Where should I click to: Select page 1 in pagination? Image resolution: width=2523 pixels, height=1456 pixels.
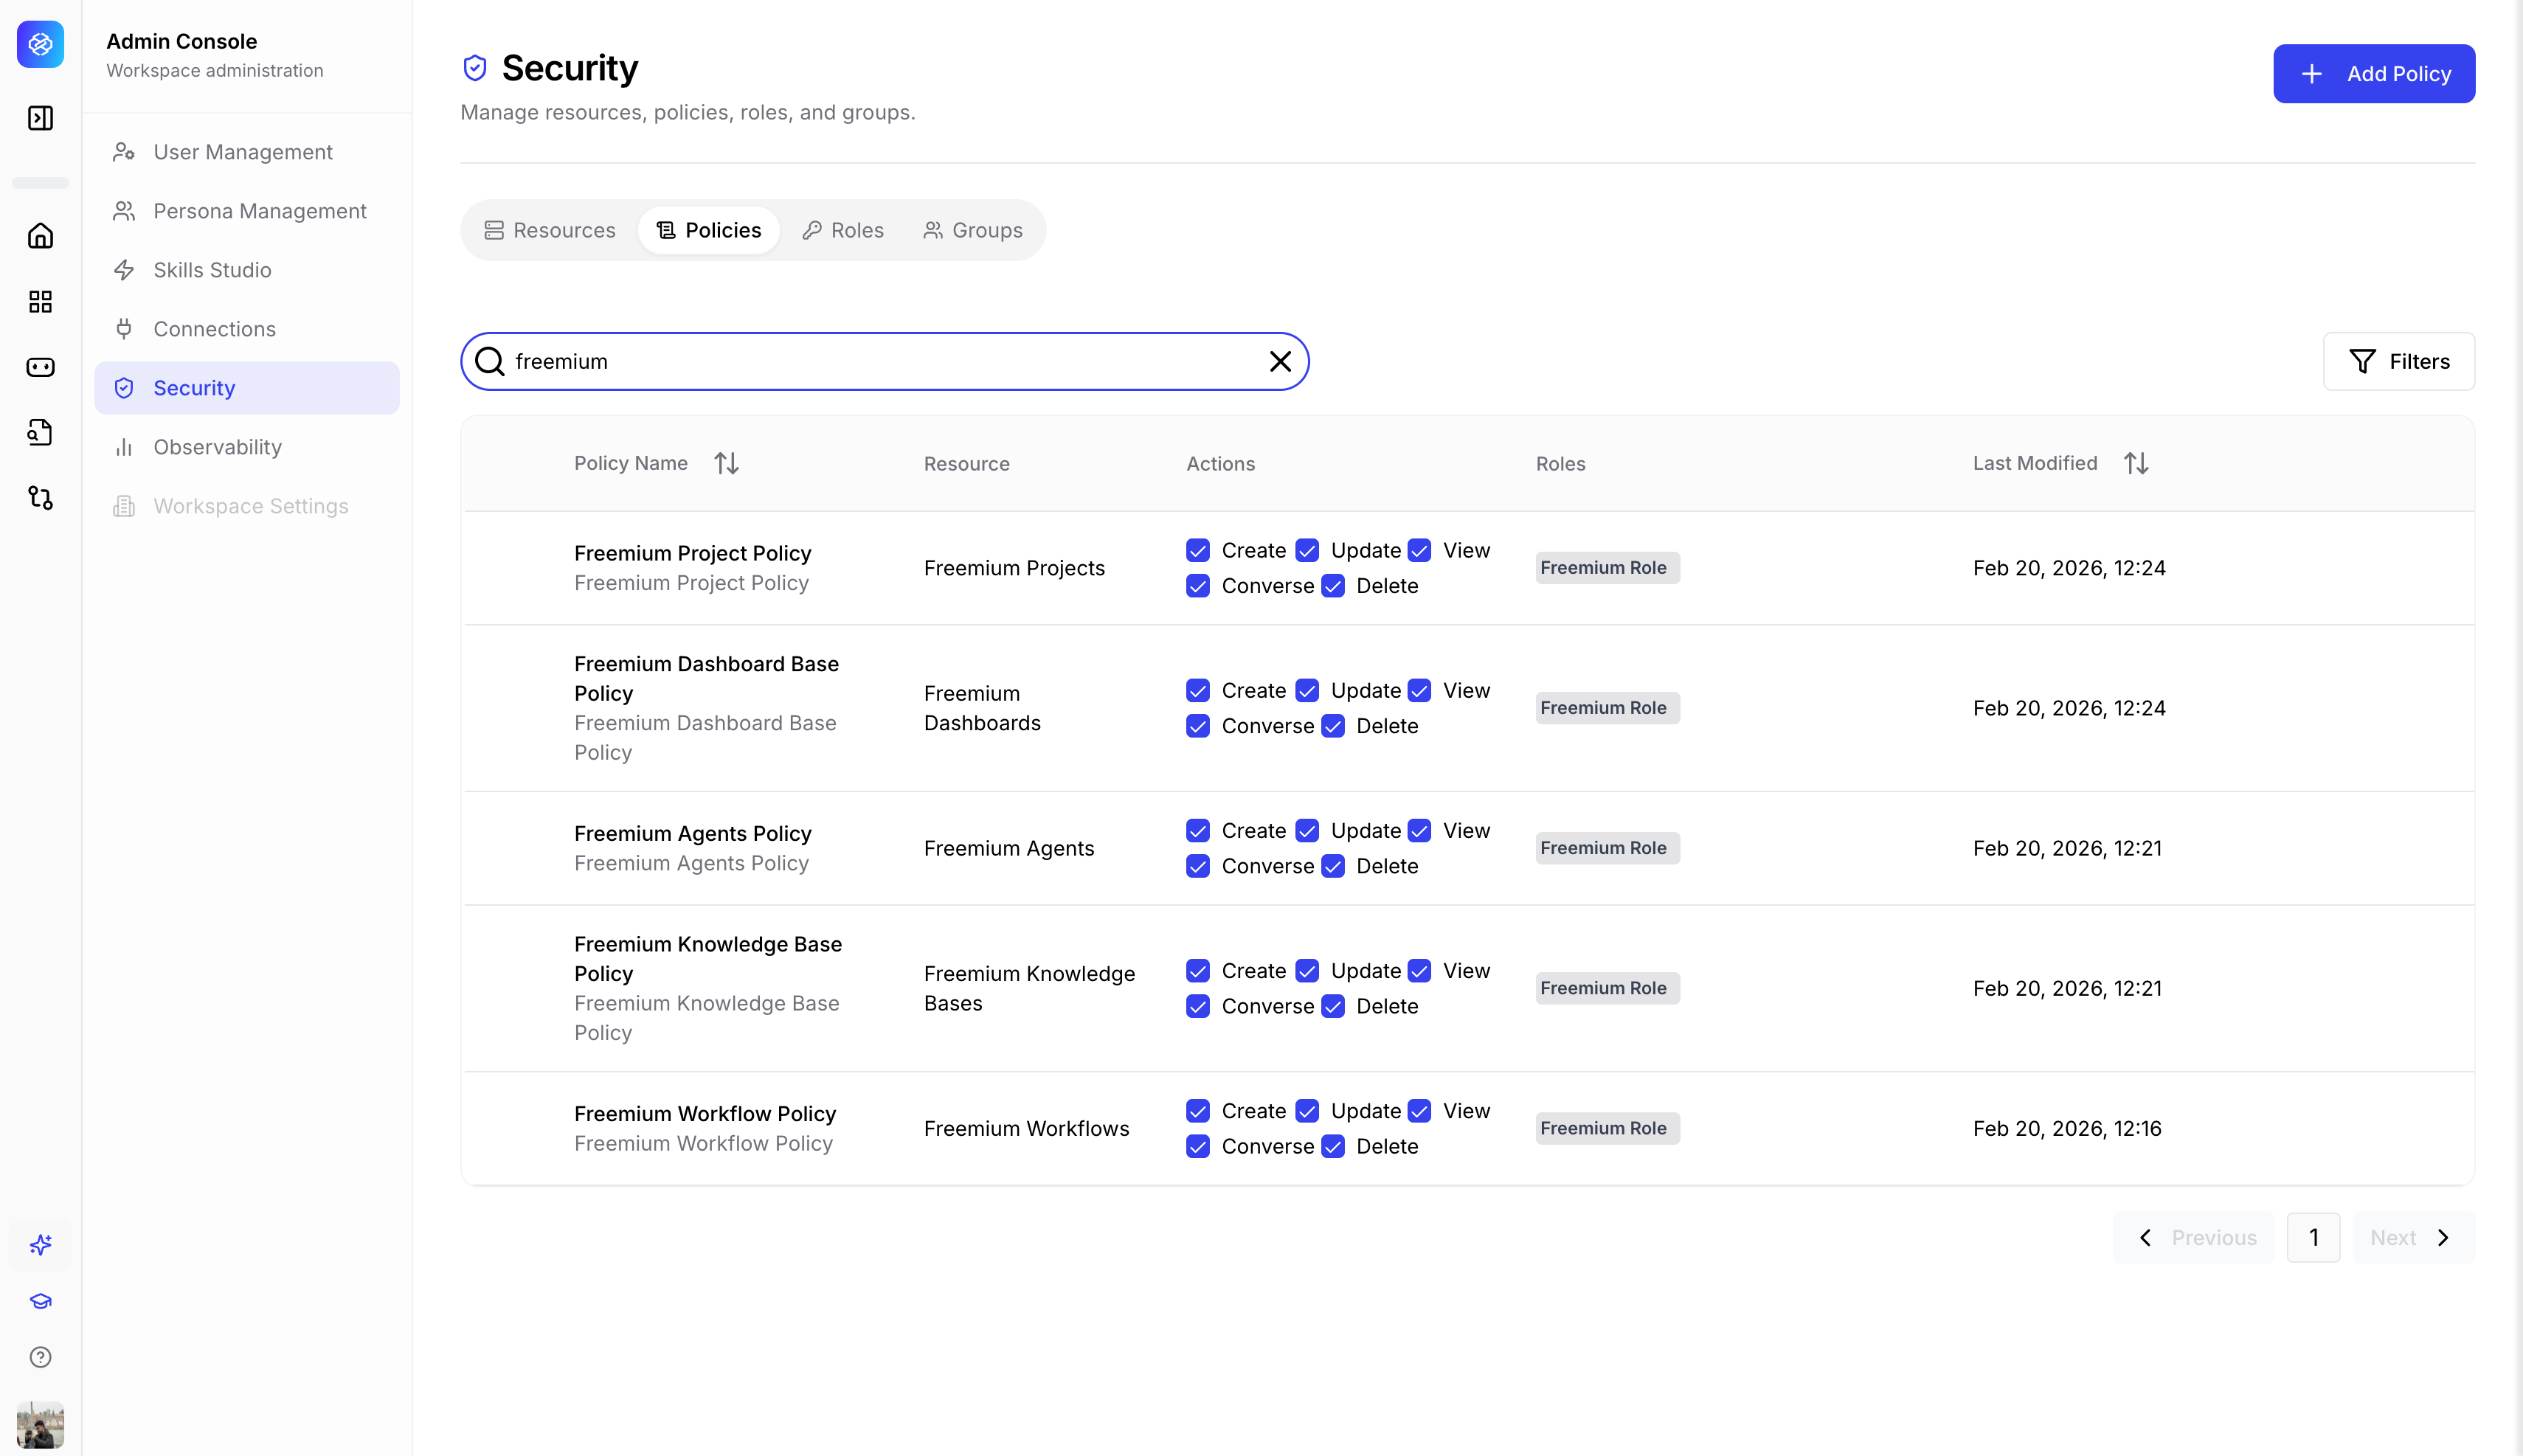(x=2313, y=1238)
